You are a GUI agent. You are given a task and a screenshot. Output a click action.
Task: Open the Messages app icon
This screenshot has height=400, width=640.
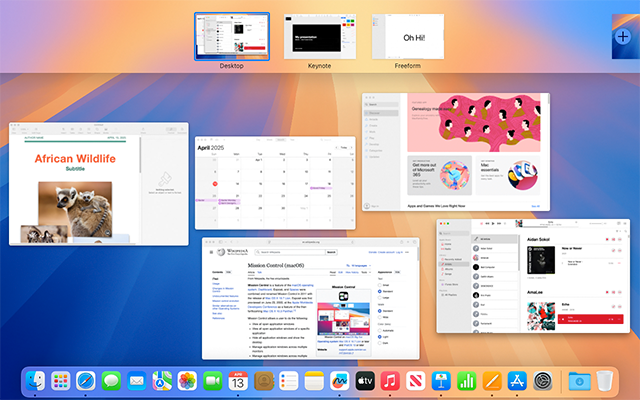[111, 381]
